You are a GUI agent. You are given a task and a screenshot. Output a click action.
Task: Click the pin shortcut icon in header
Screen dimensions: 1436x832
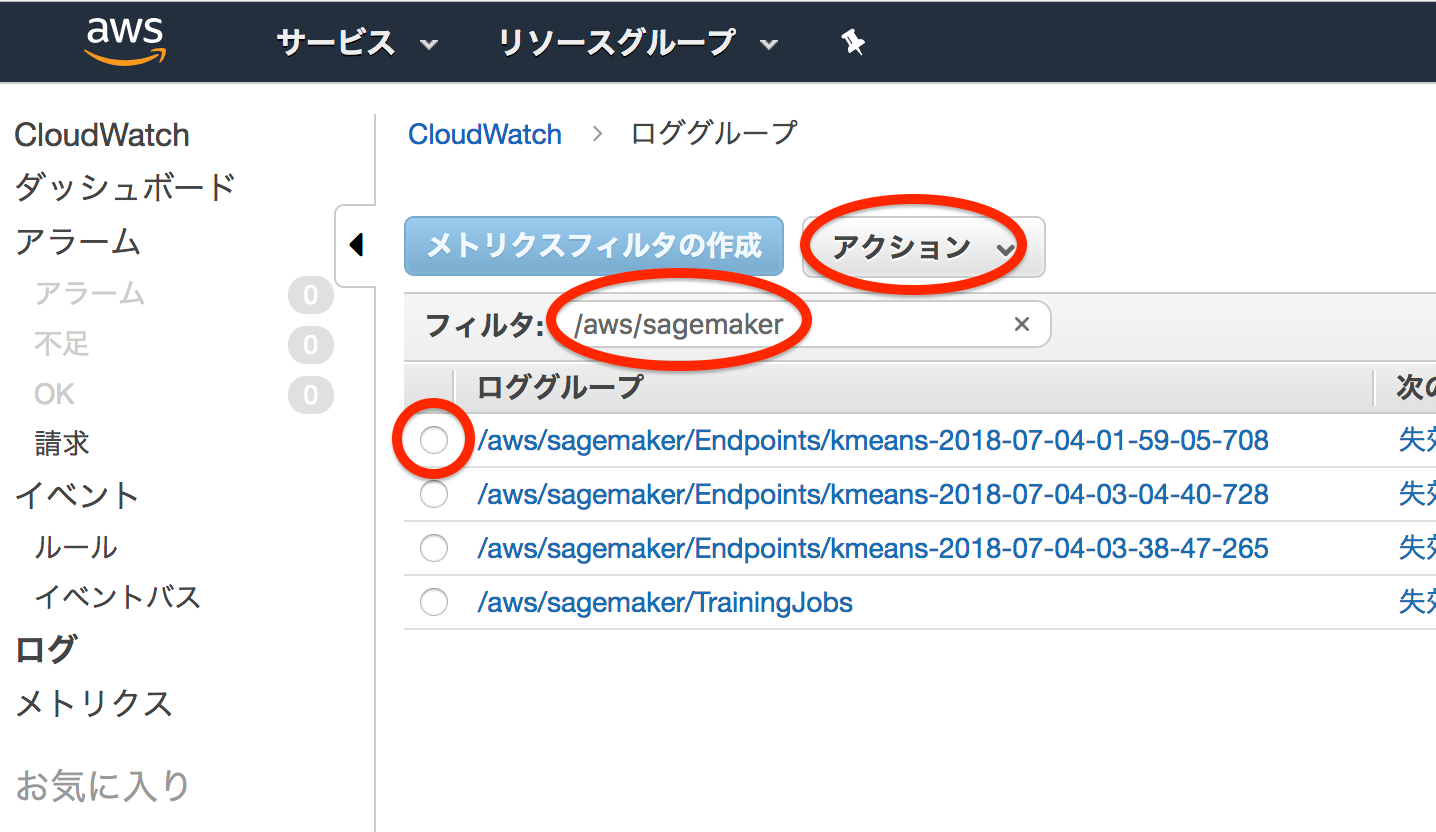click(853, 43)
